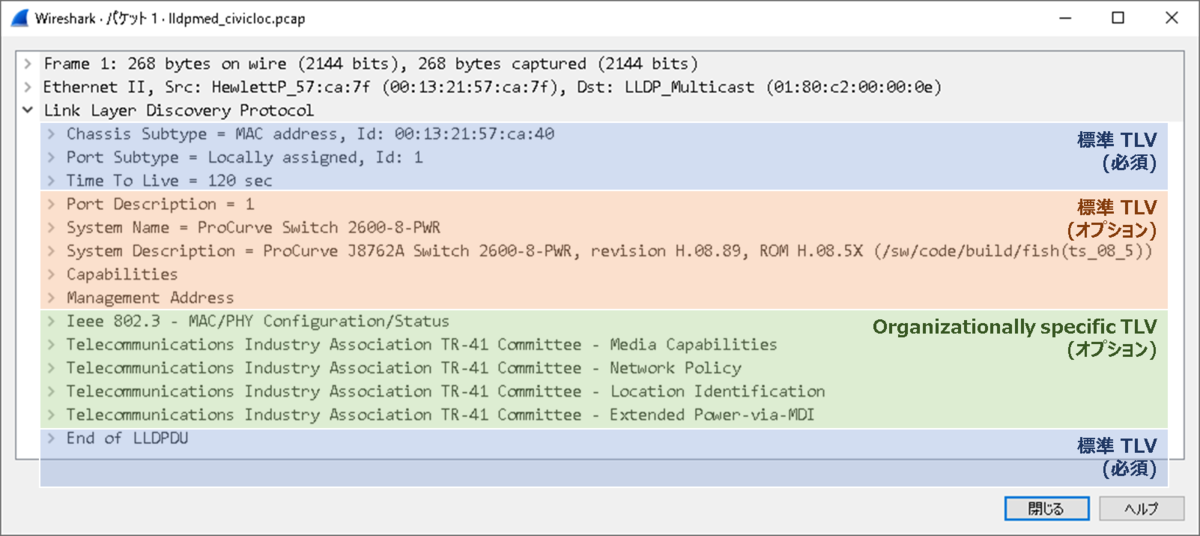Minimize the Wireshark packet window

click(x=1063, y=17)
